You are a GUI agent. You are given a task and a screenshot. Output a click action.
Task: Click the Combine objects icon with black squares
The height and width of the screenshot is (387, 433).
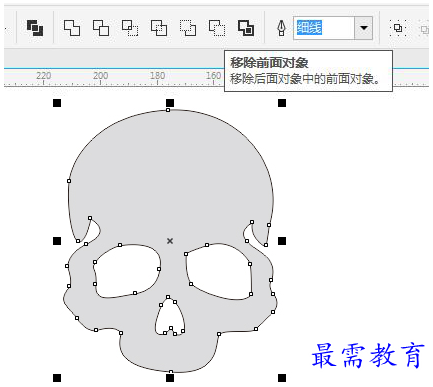click(x=35, y=28)
